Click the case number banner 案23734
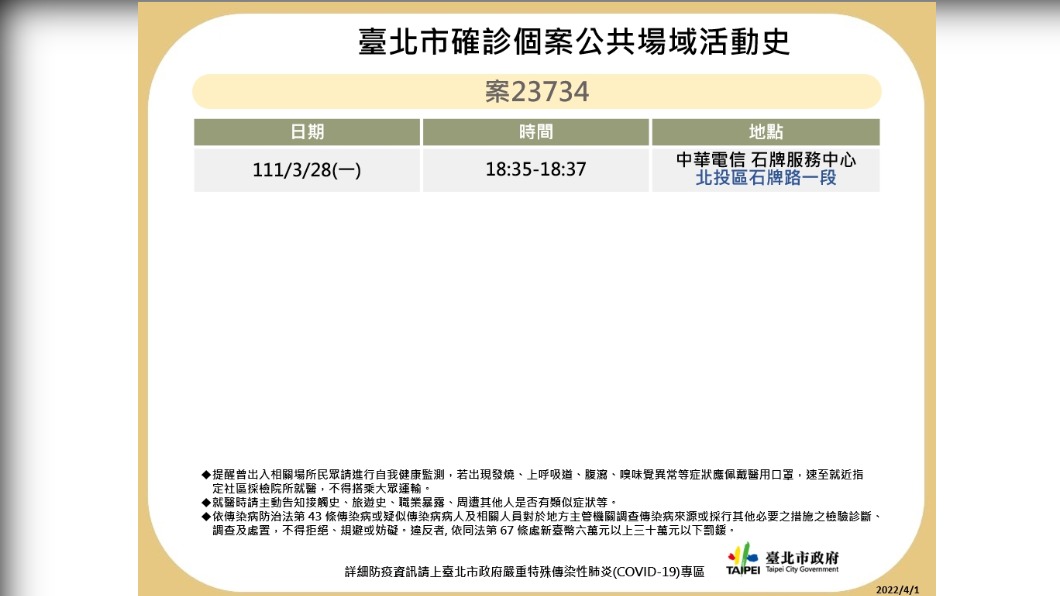Viewport: 1060px width, 596px height. click(537, 91)
